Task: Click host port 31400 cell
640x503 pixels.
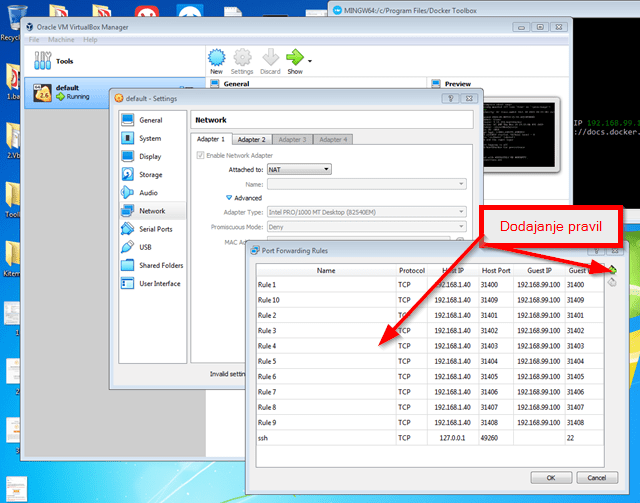Action: [x=496, y=285]
